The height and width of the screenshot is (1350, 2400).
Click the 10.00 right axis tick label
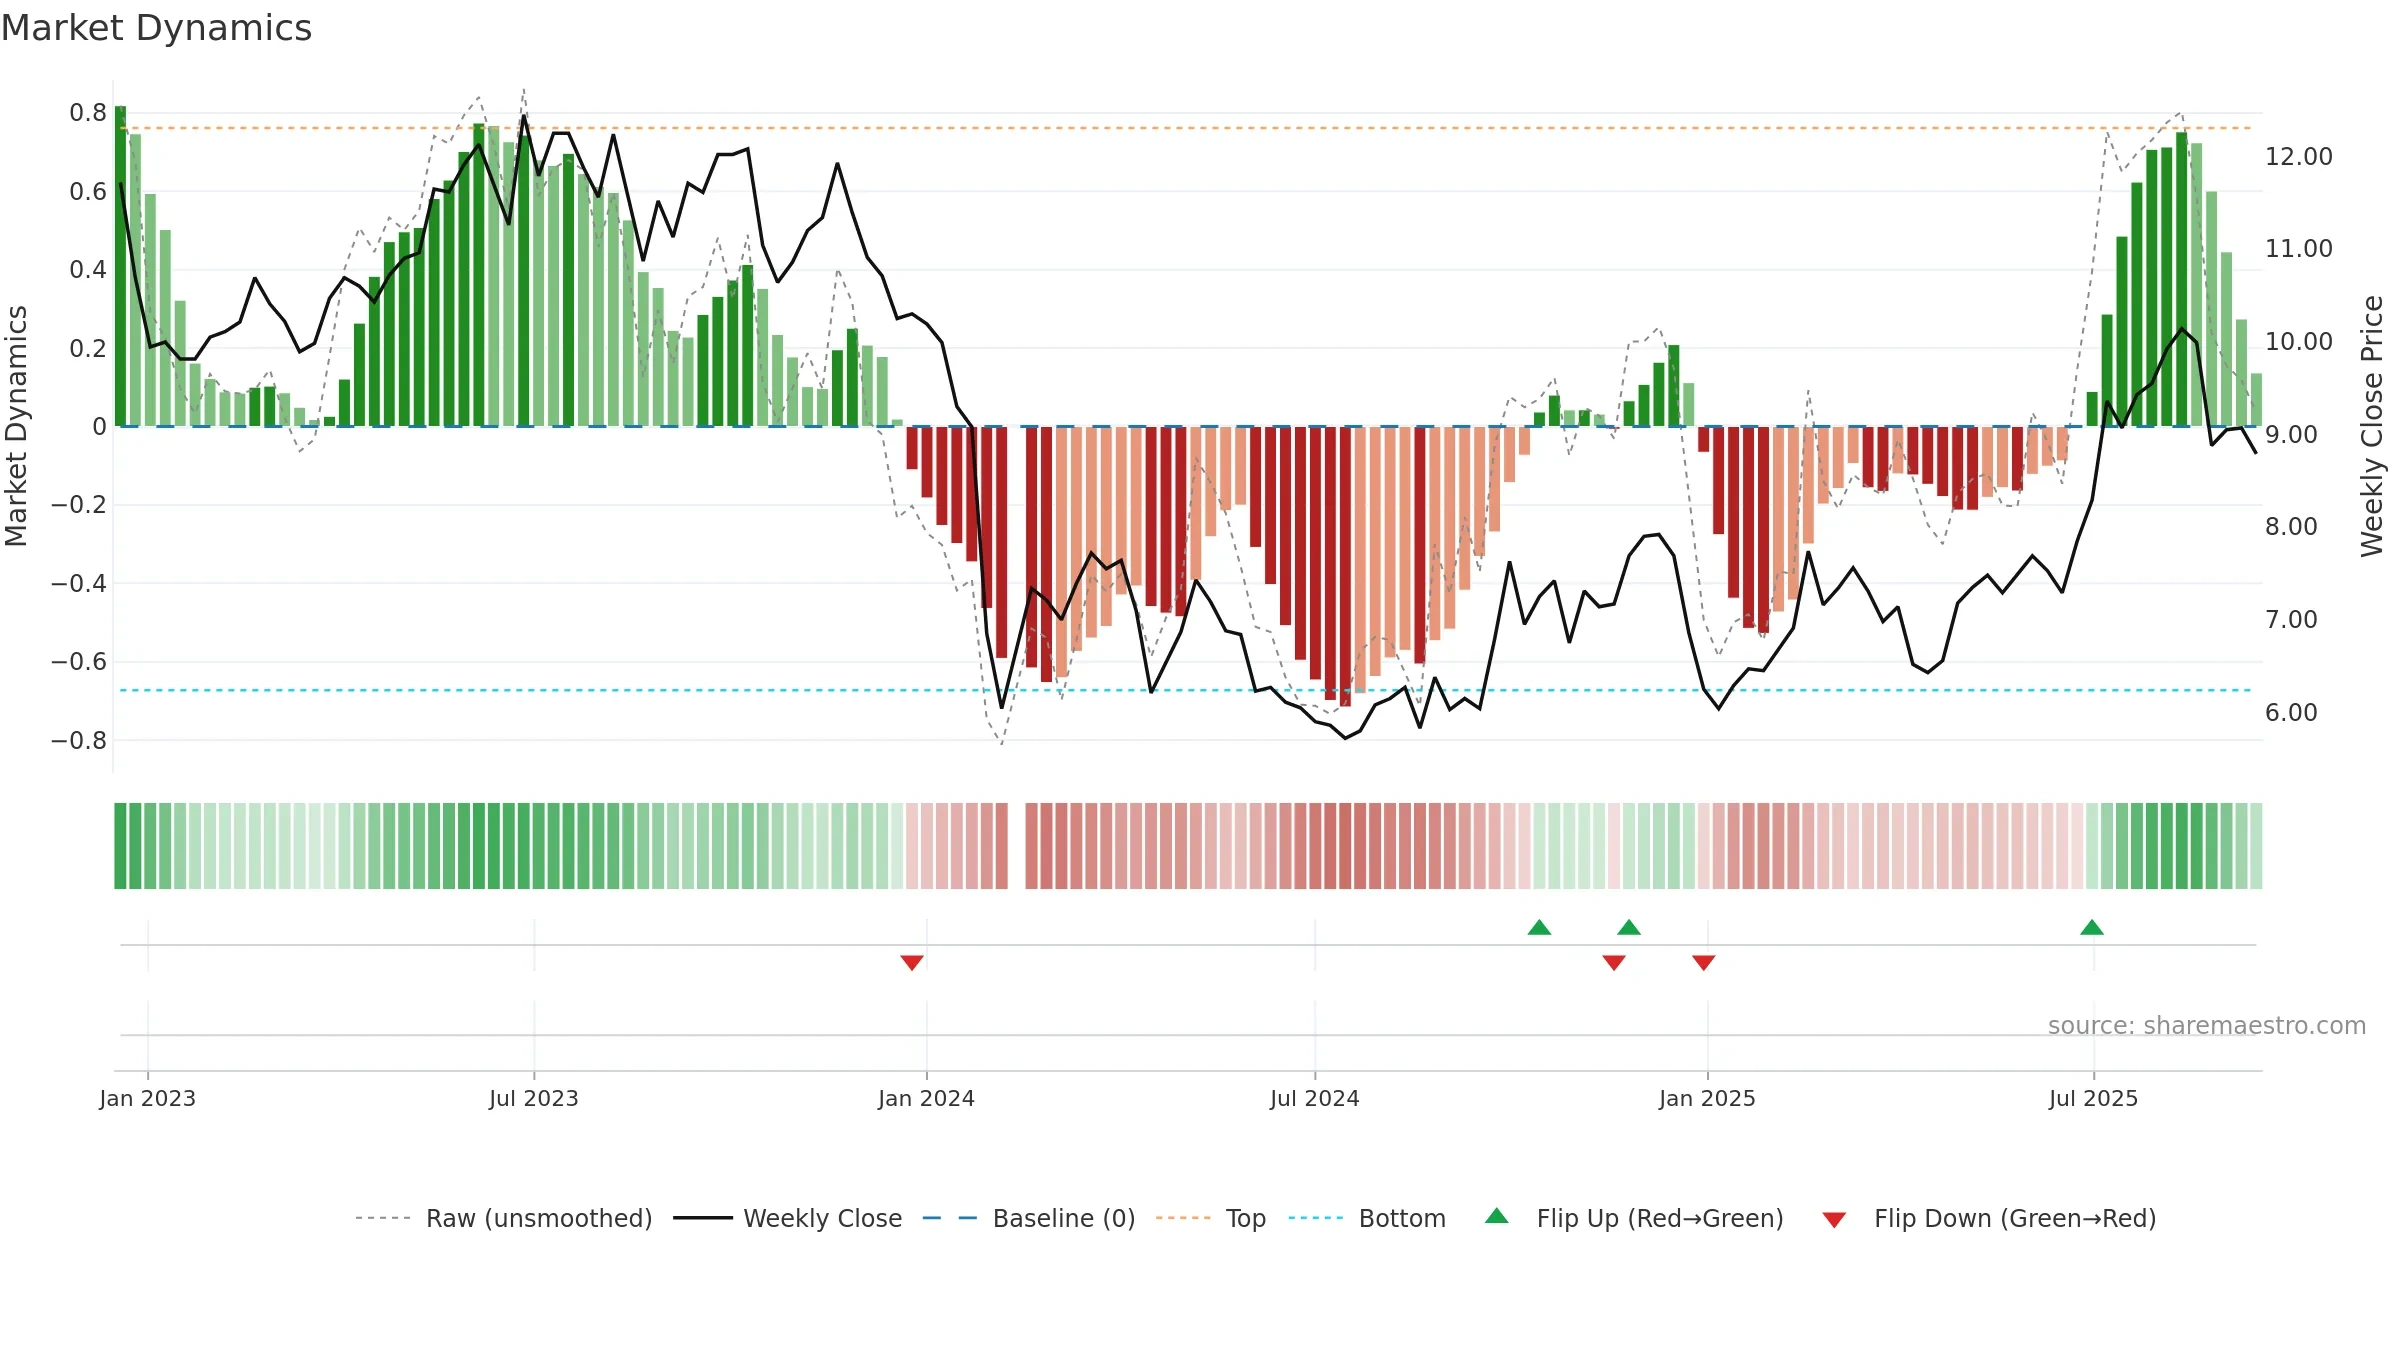point(2299,341)
